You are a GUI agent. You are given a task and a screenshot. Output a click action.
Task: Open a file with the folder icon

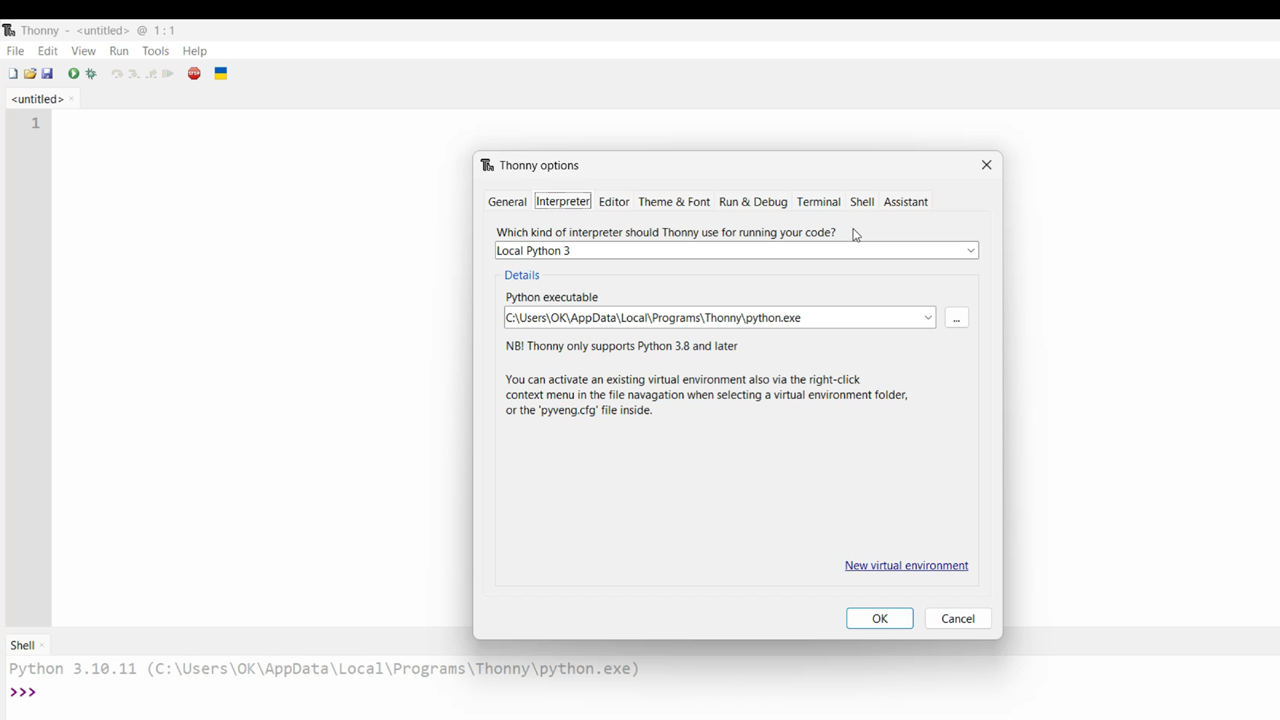point(30,74)
